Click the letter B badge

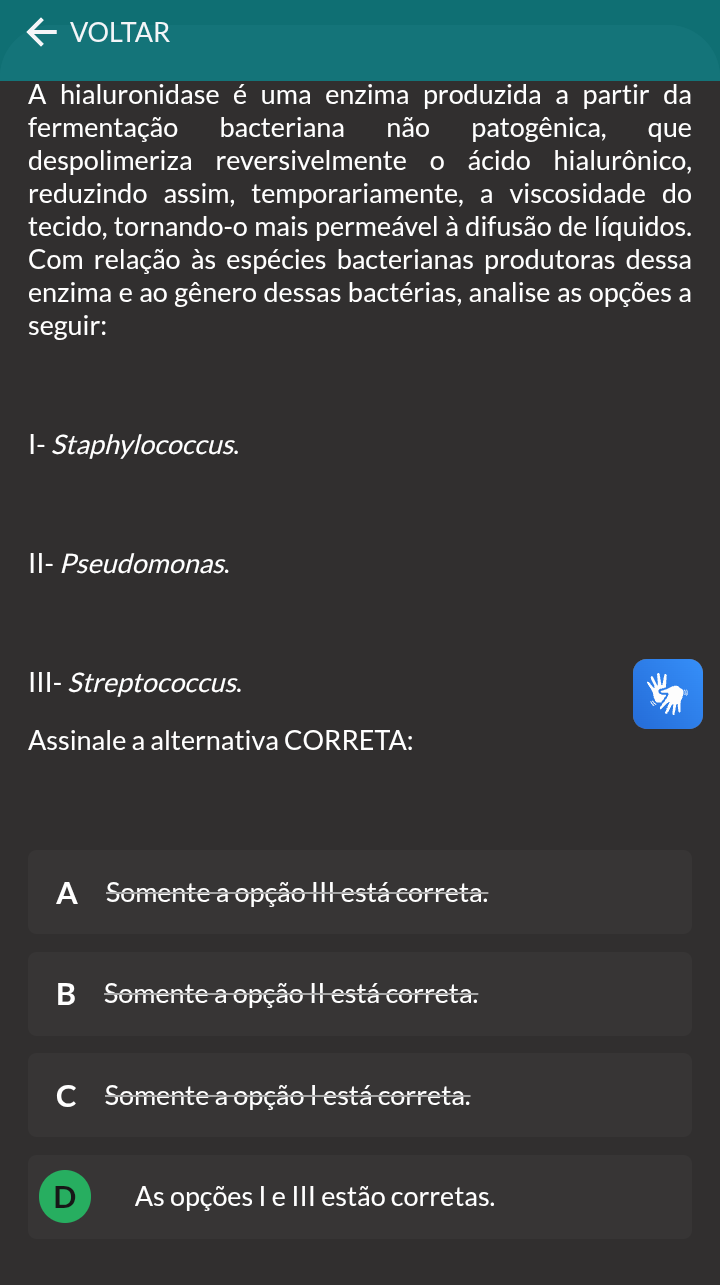[x=66, y=994]
